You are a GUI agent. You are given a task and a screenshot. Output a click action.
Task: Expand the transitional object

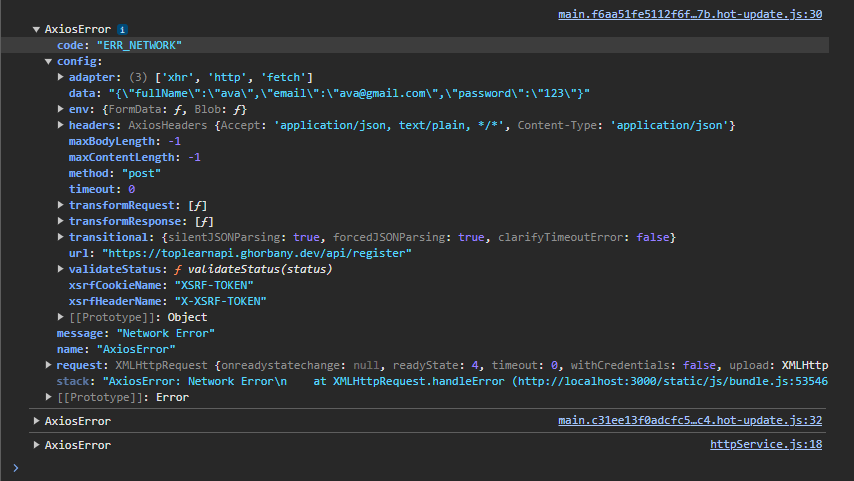60,237
